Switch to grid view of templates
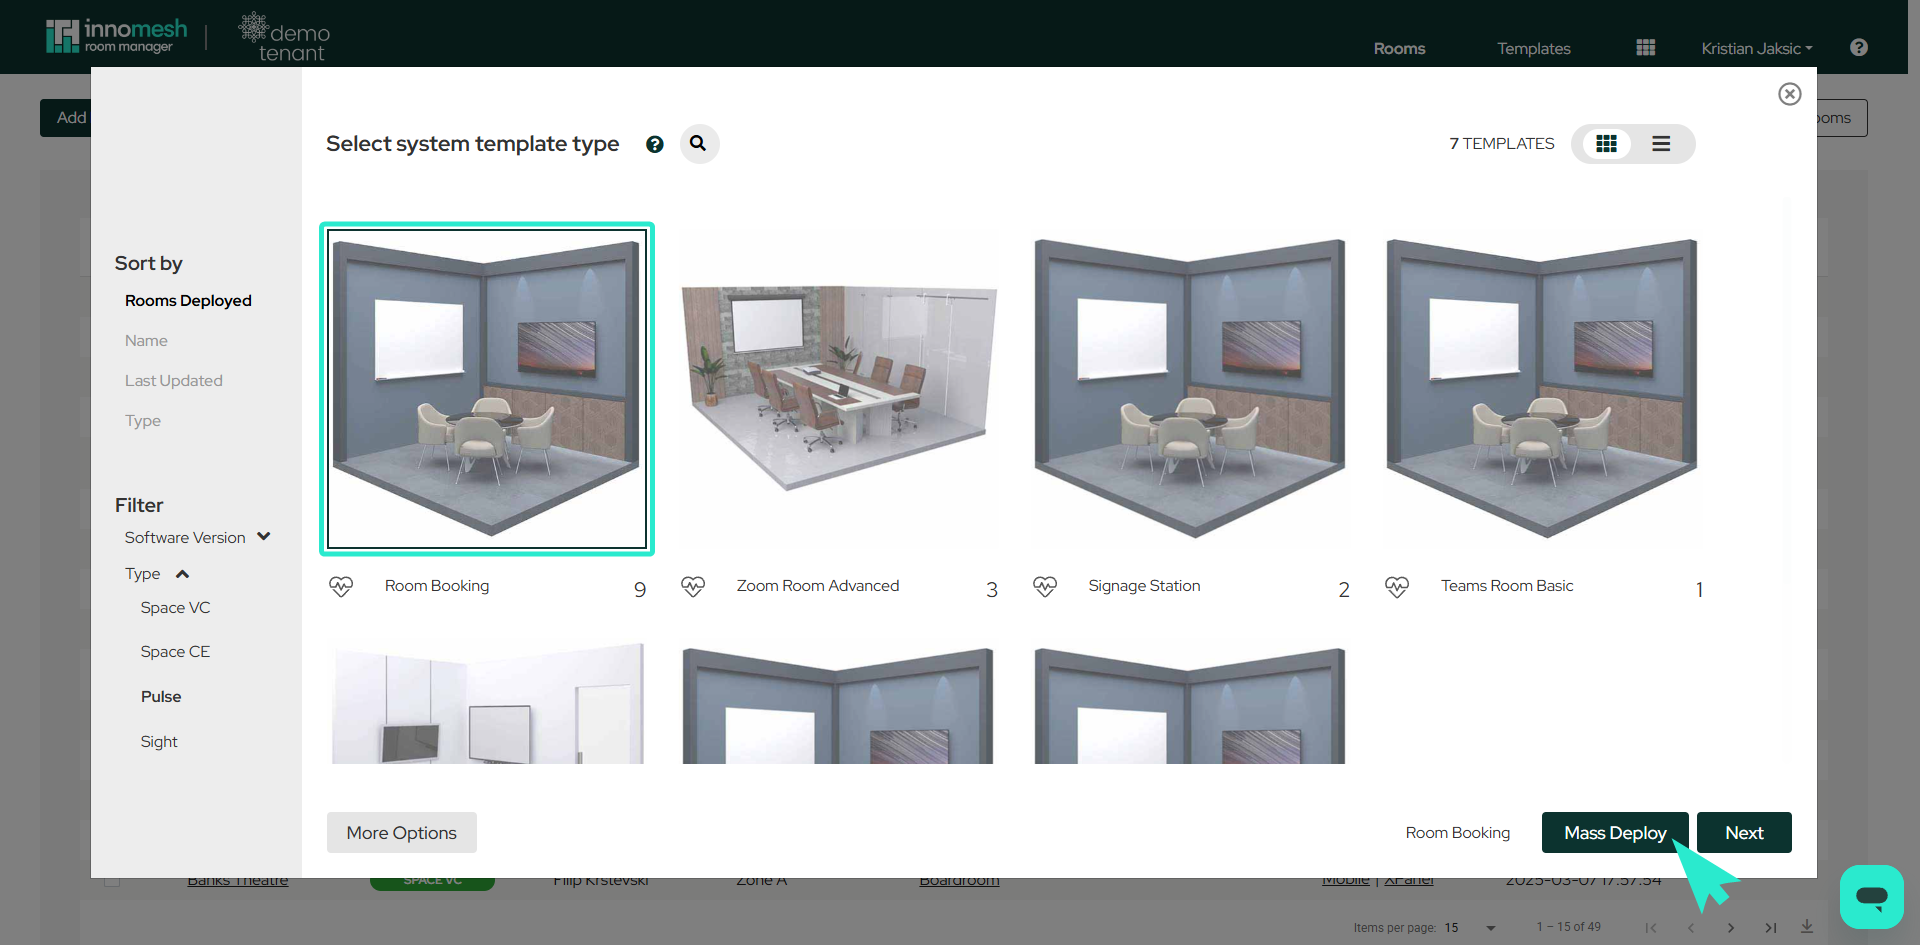1920x945 pixels. point(1606,144)
